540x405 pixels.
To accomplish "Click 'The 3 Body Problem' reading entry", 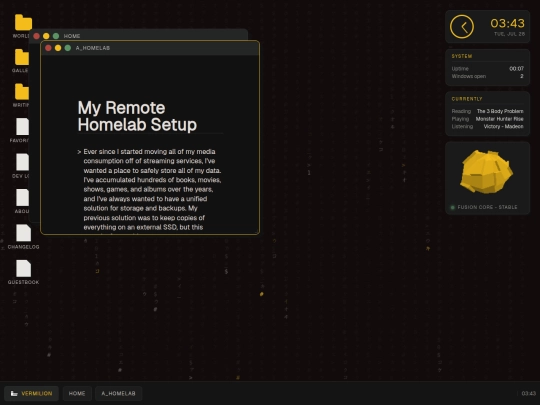I will (x=500, y=111).
